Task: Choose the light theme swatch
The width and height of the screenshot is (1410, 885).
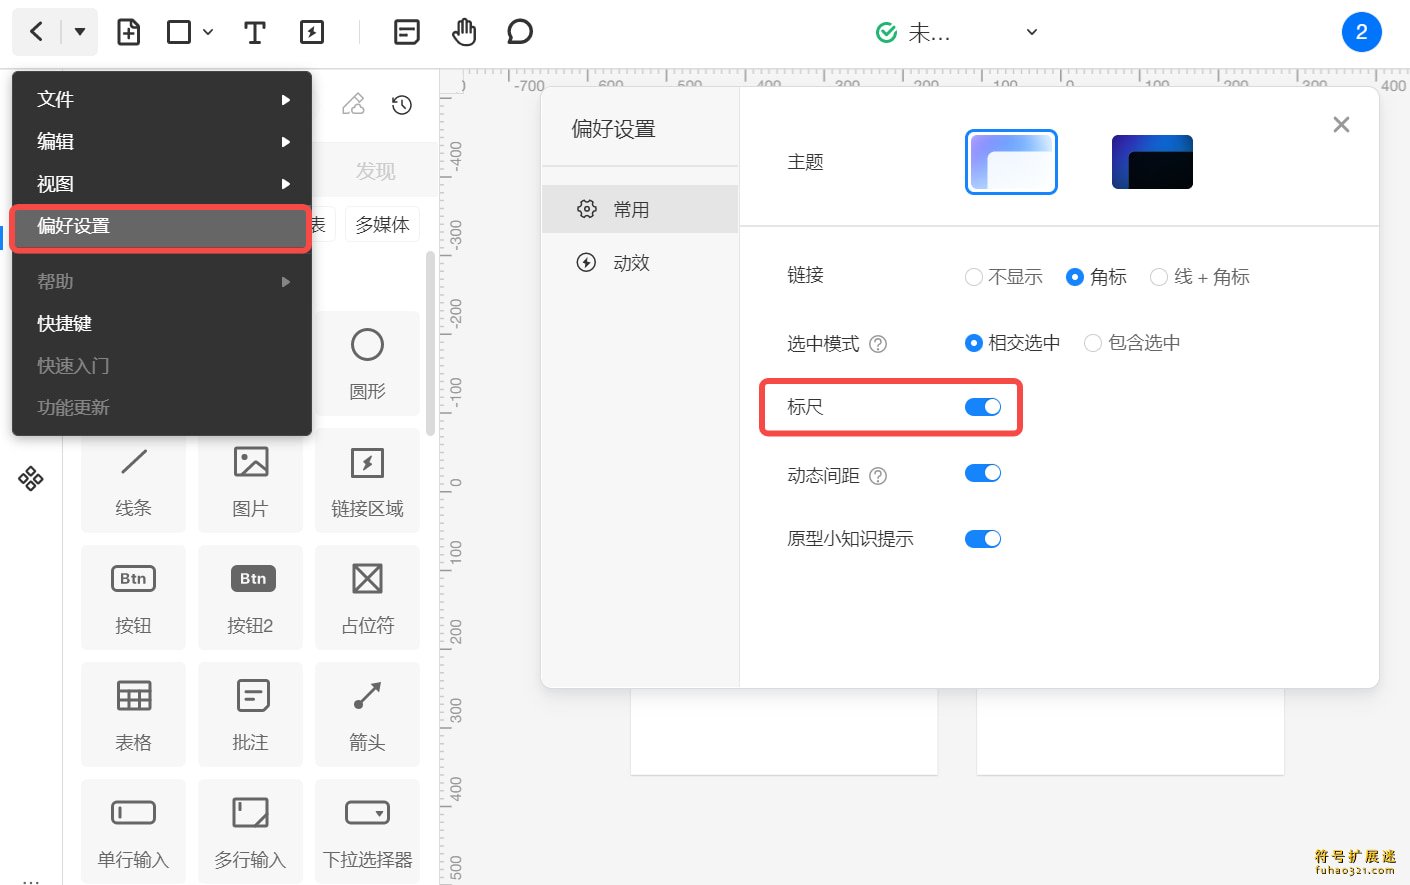Action: point(1011,162)
